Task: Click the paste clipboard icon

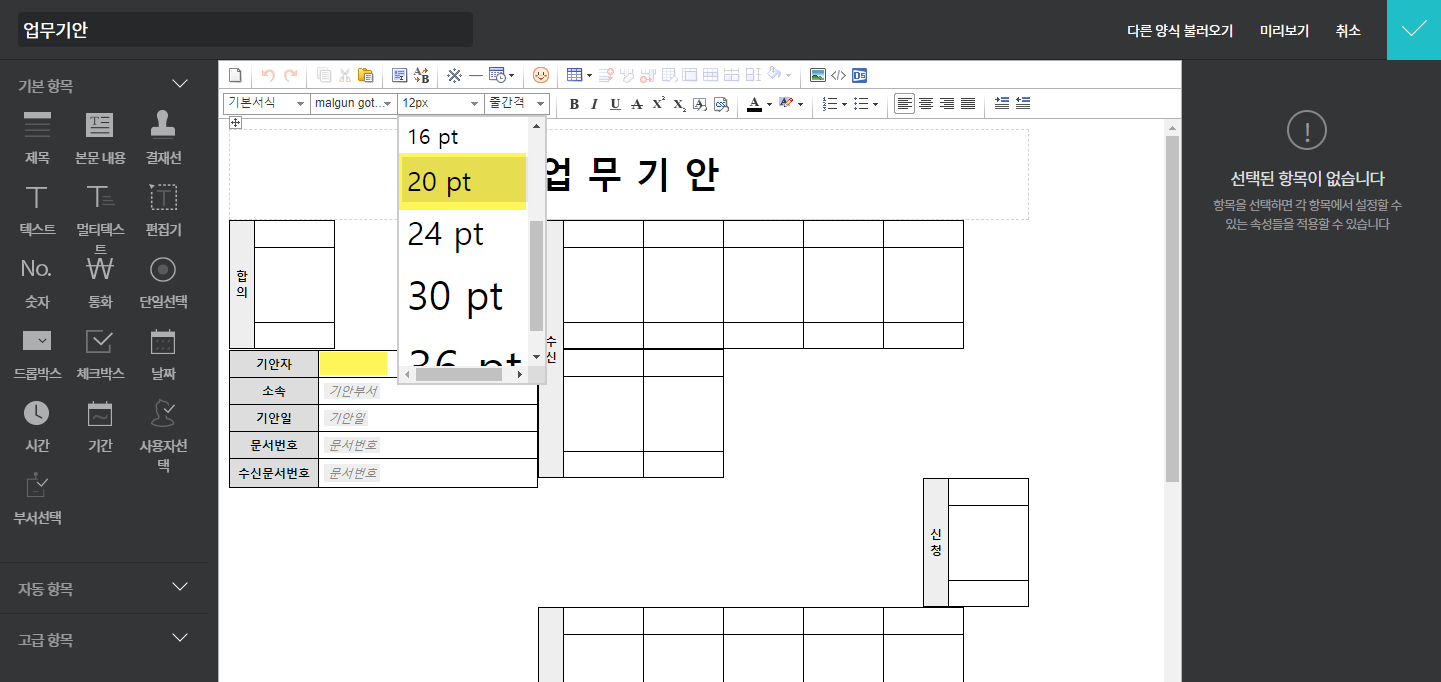Action: point(366,75)
